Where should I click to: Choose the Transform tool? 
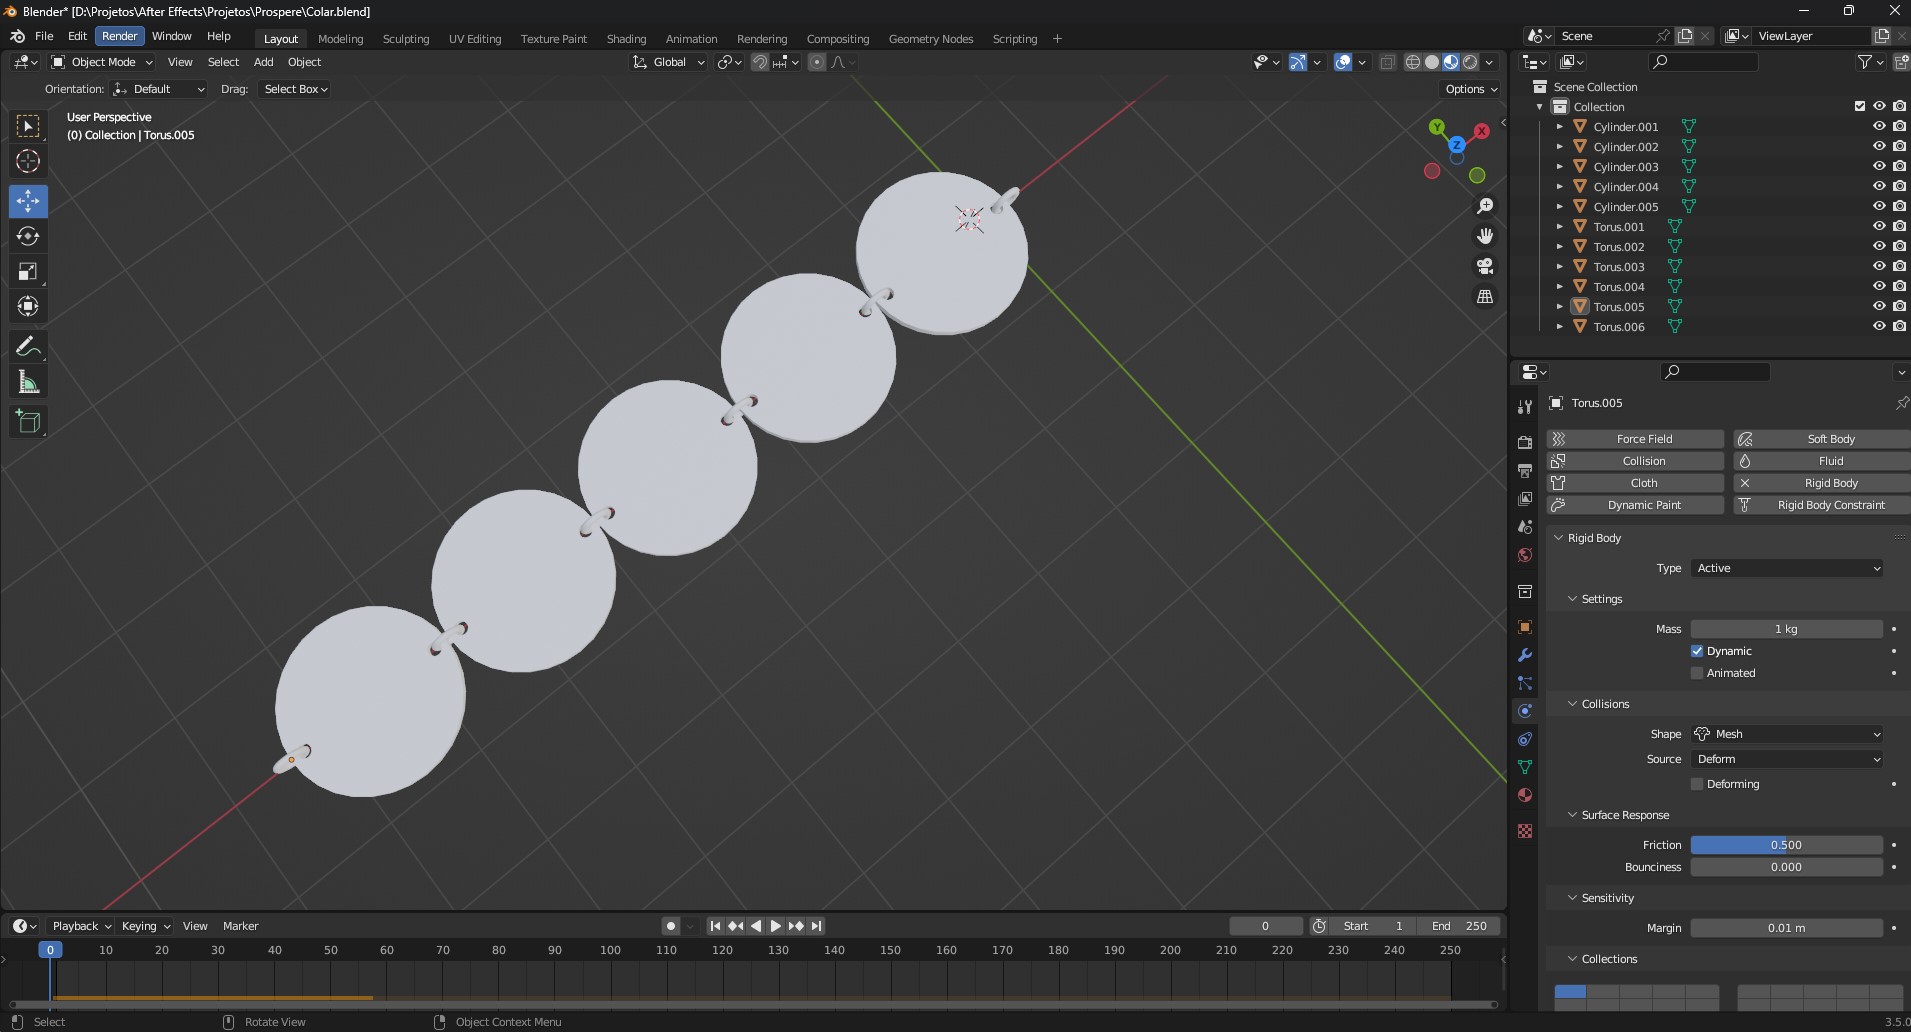pos(28,306)
